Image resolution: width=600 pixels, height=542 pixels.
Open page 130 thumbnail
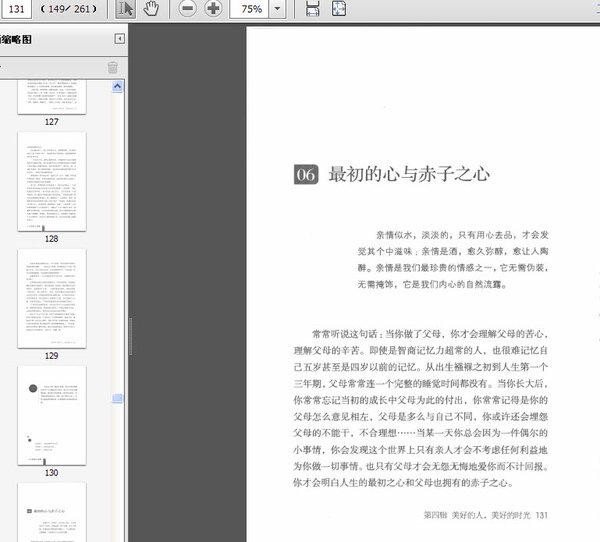[52, 415]
